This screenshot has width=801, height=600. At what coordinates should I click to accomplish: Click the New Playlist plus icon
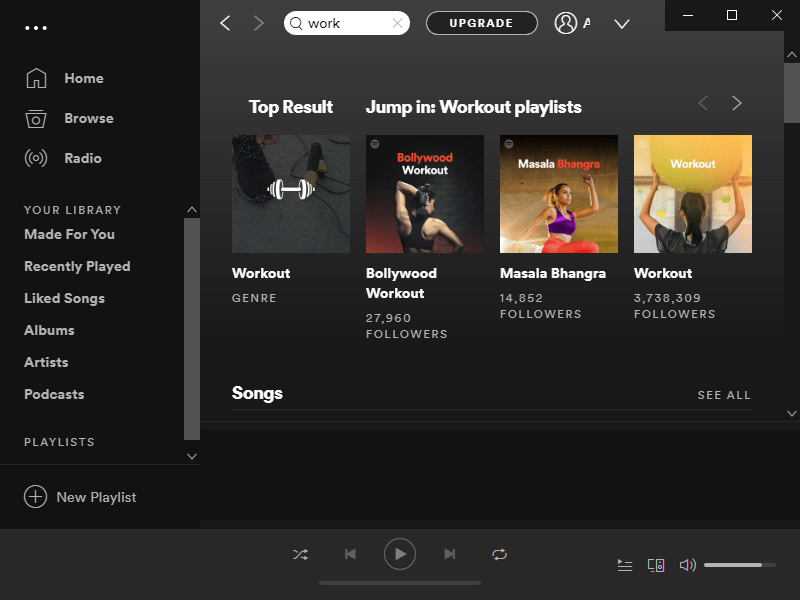(35, 497)
